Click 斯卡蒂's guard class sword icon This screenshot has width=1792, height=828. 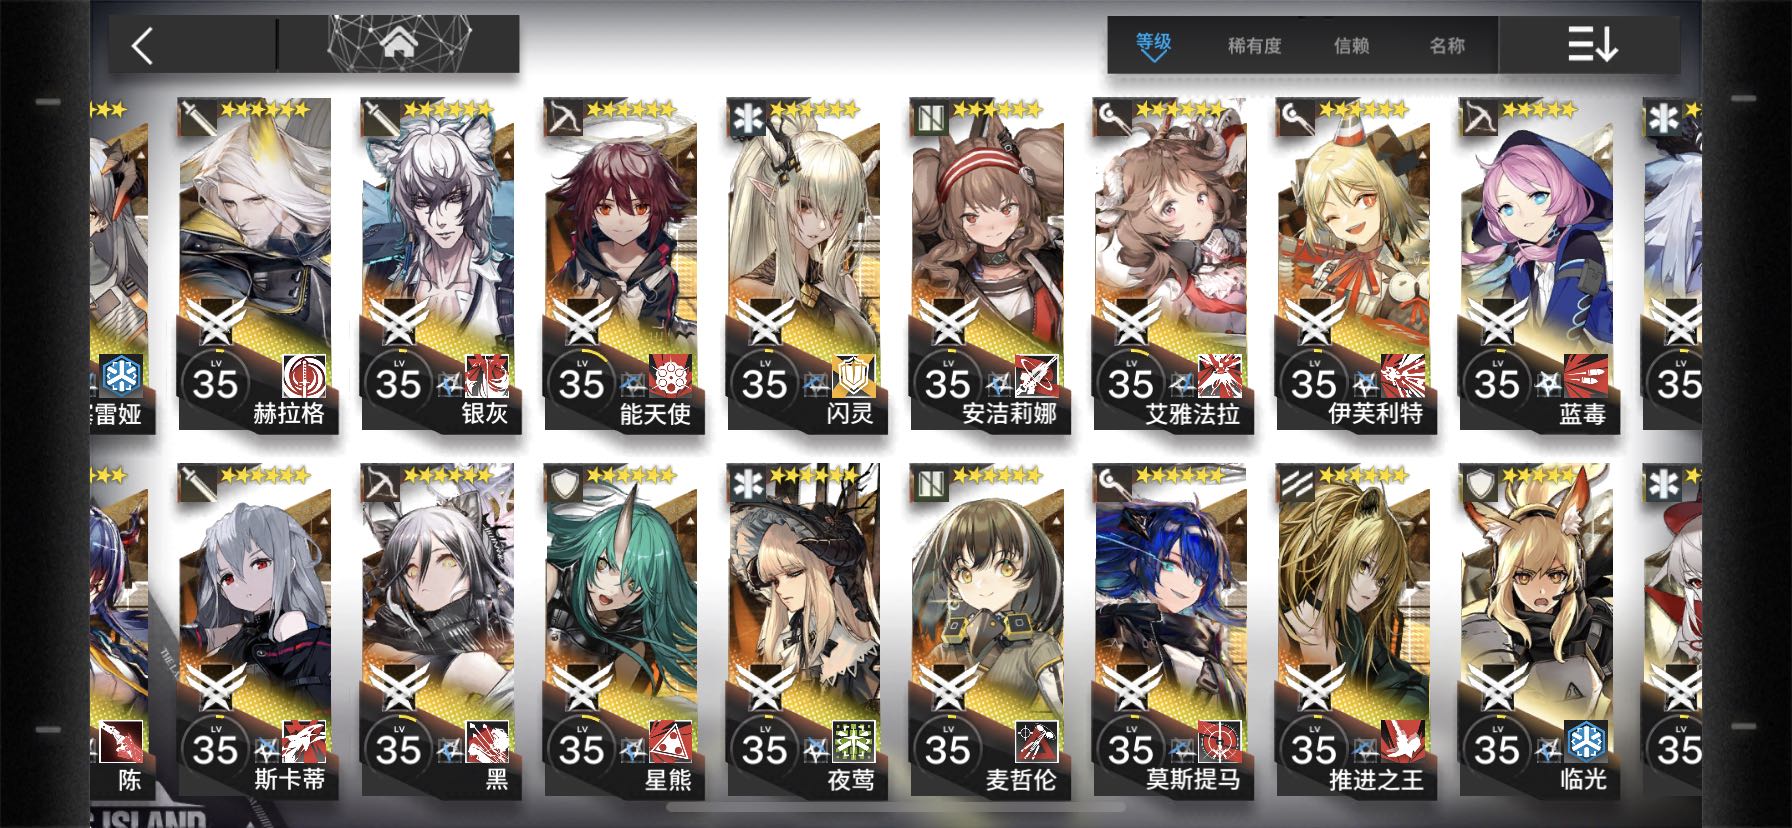tap(198, 484)
